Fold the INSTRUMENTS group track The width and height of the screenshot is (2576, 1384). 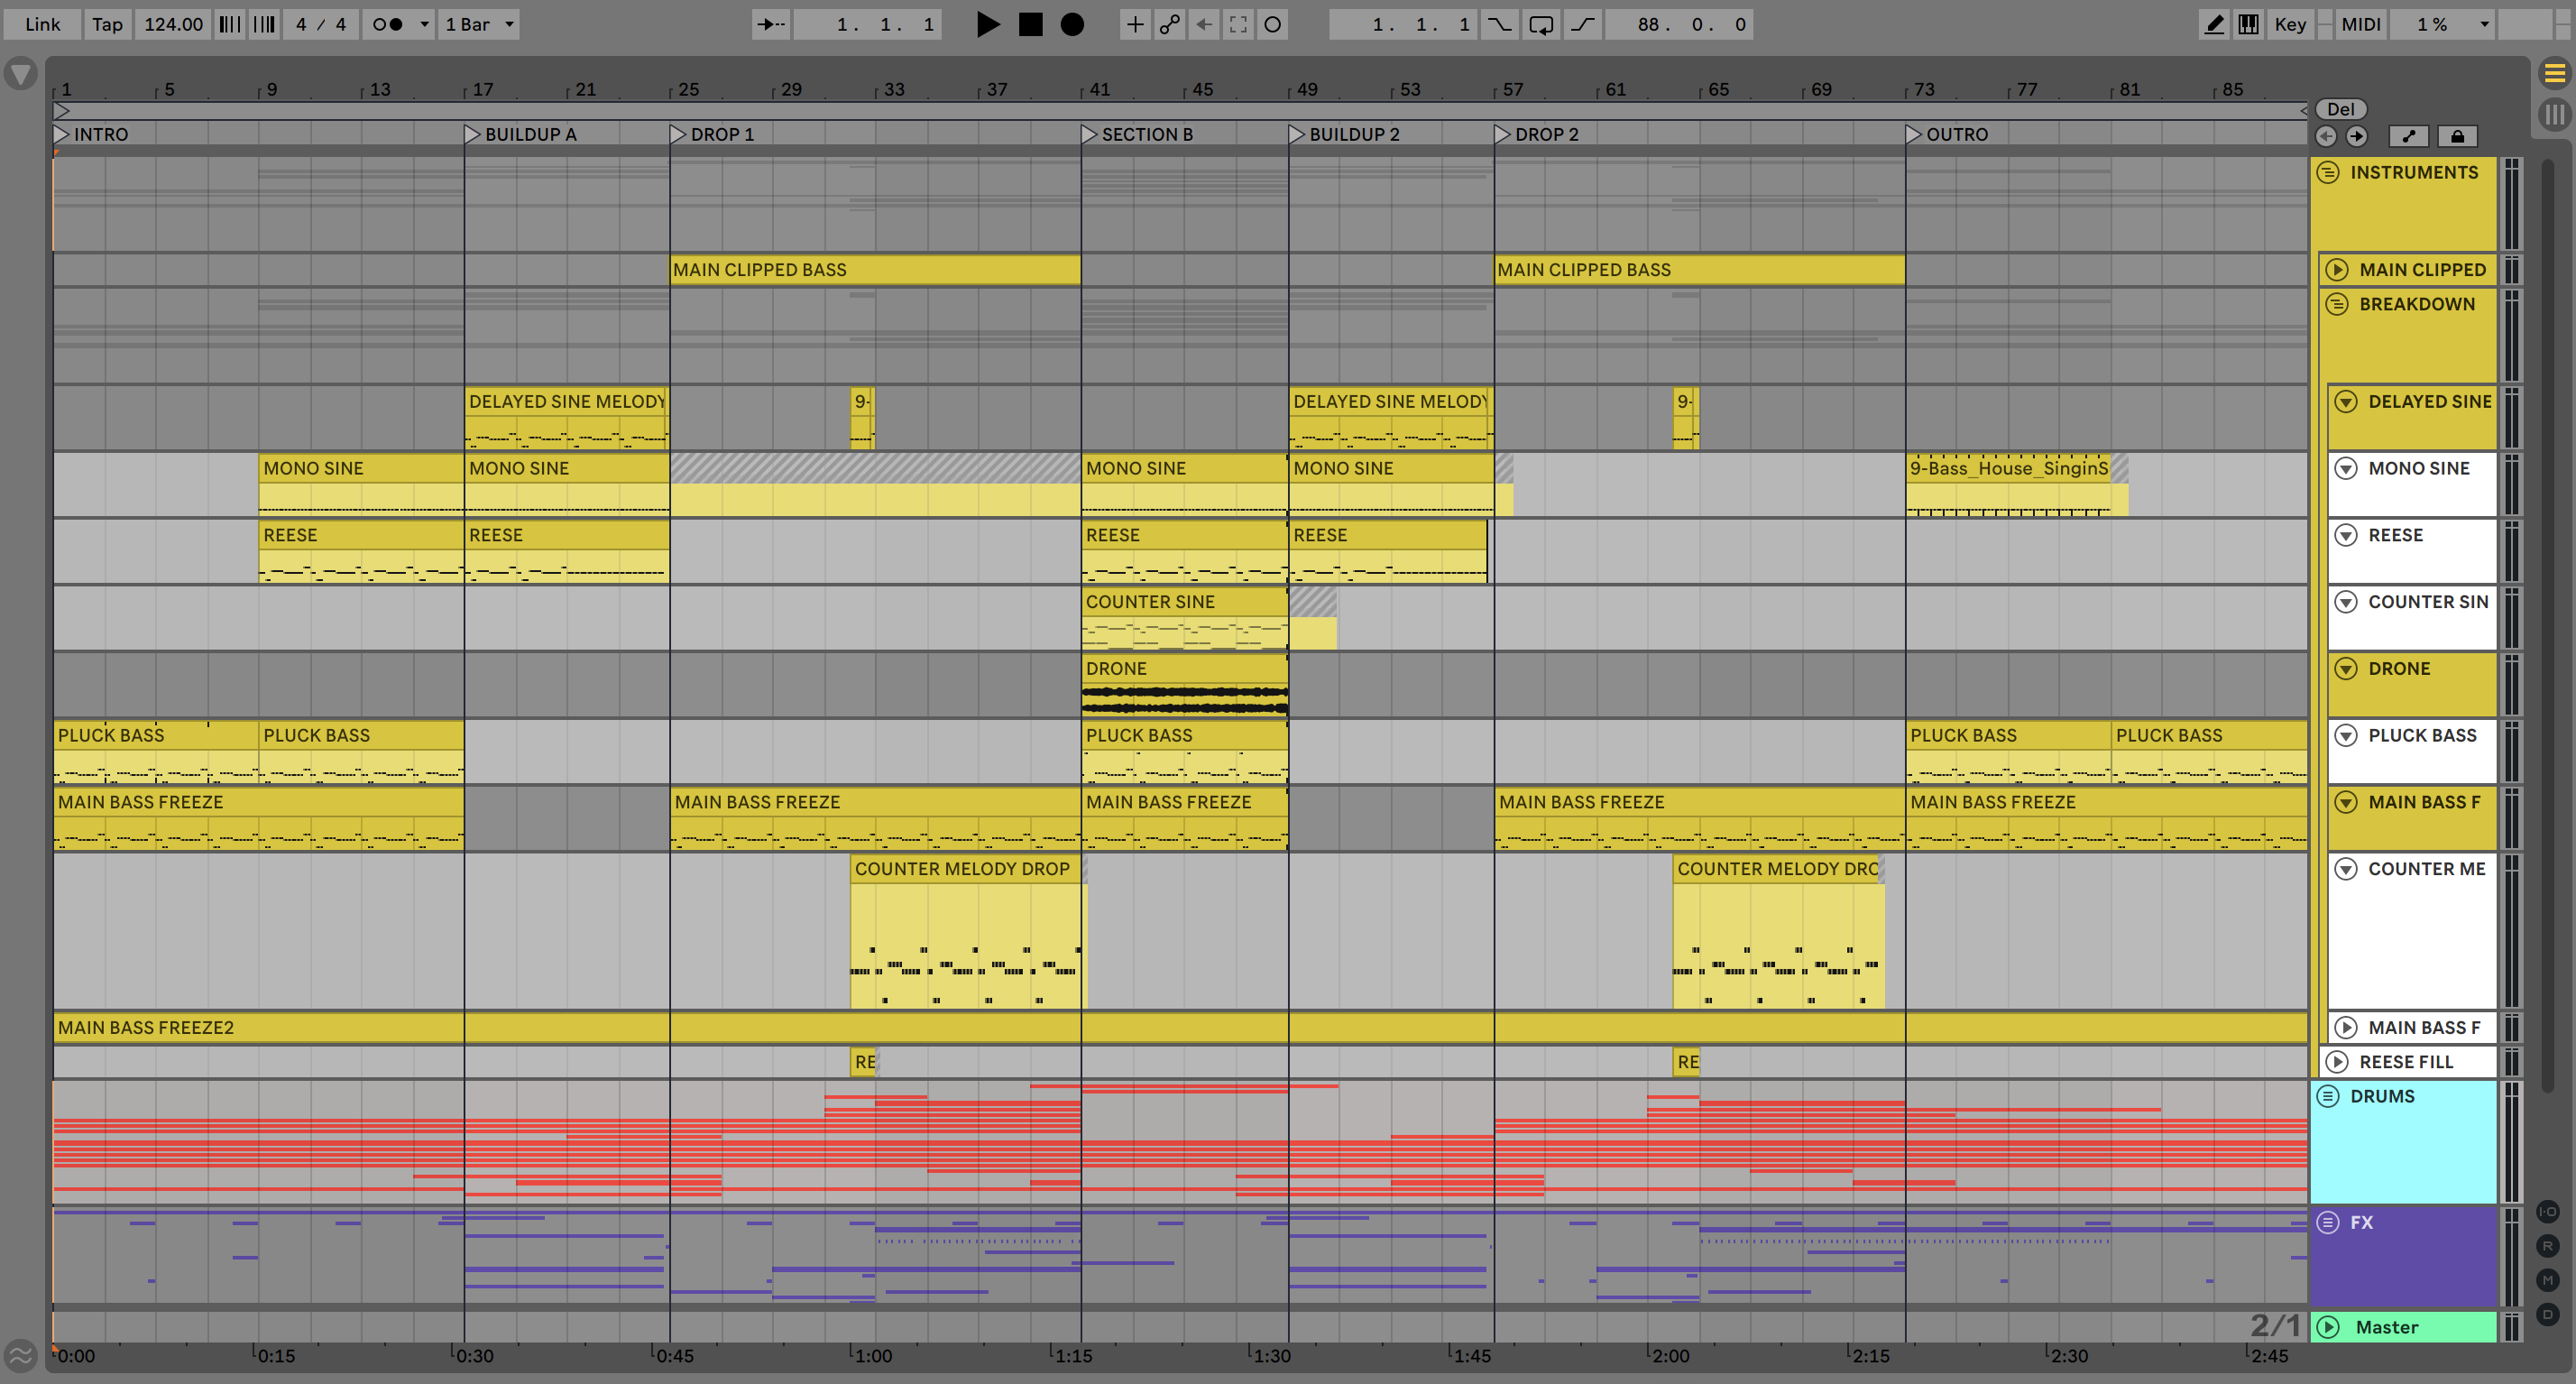coord(2328,173)
